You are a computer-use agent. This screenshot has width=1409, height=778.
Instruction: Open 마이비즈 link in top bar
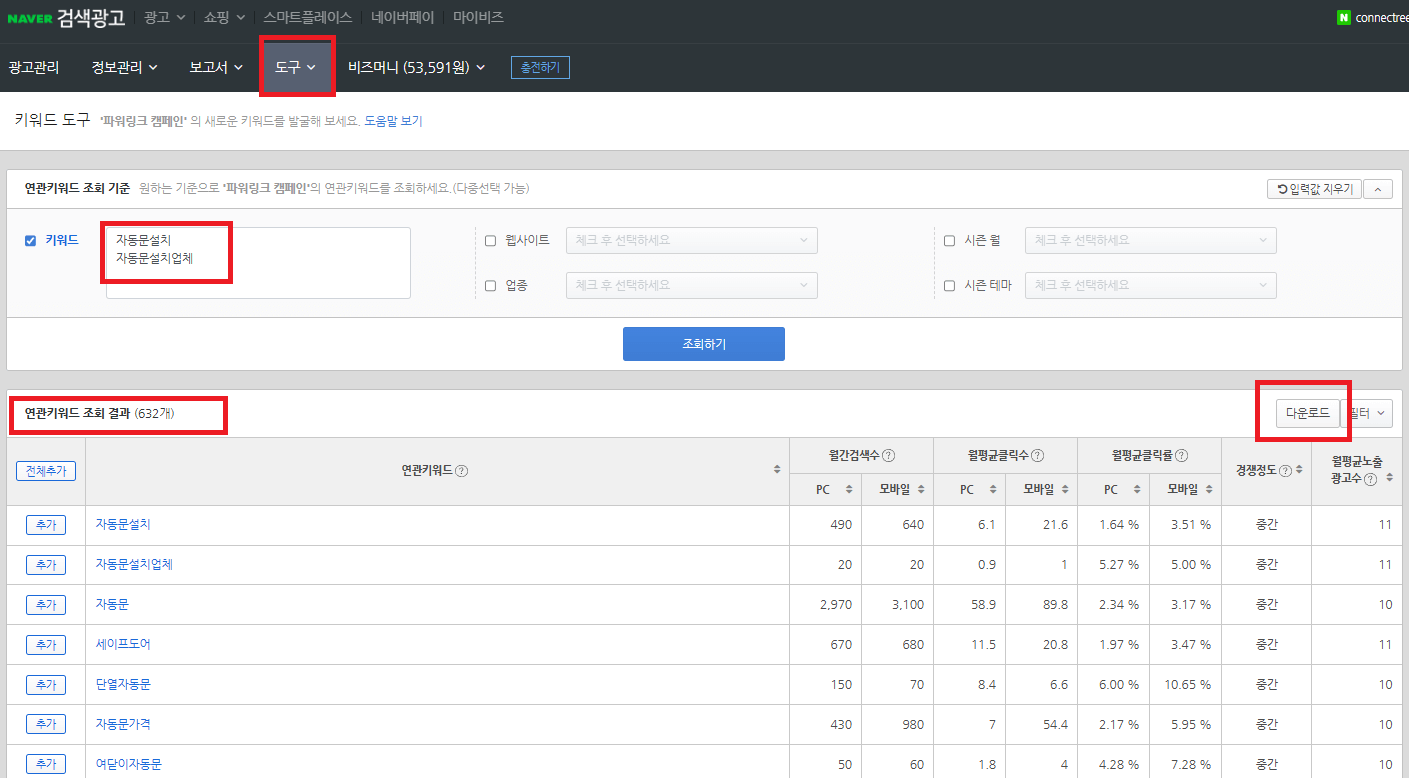click(x=478, y=17)
